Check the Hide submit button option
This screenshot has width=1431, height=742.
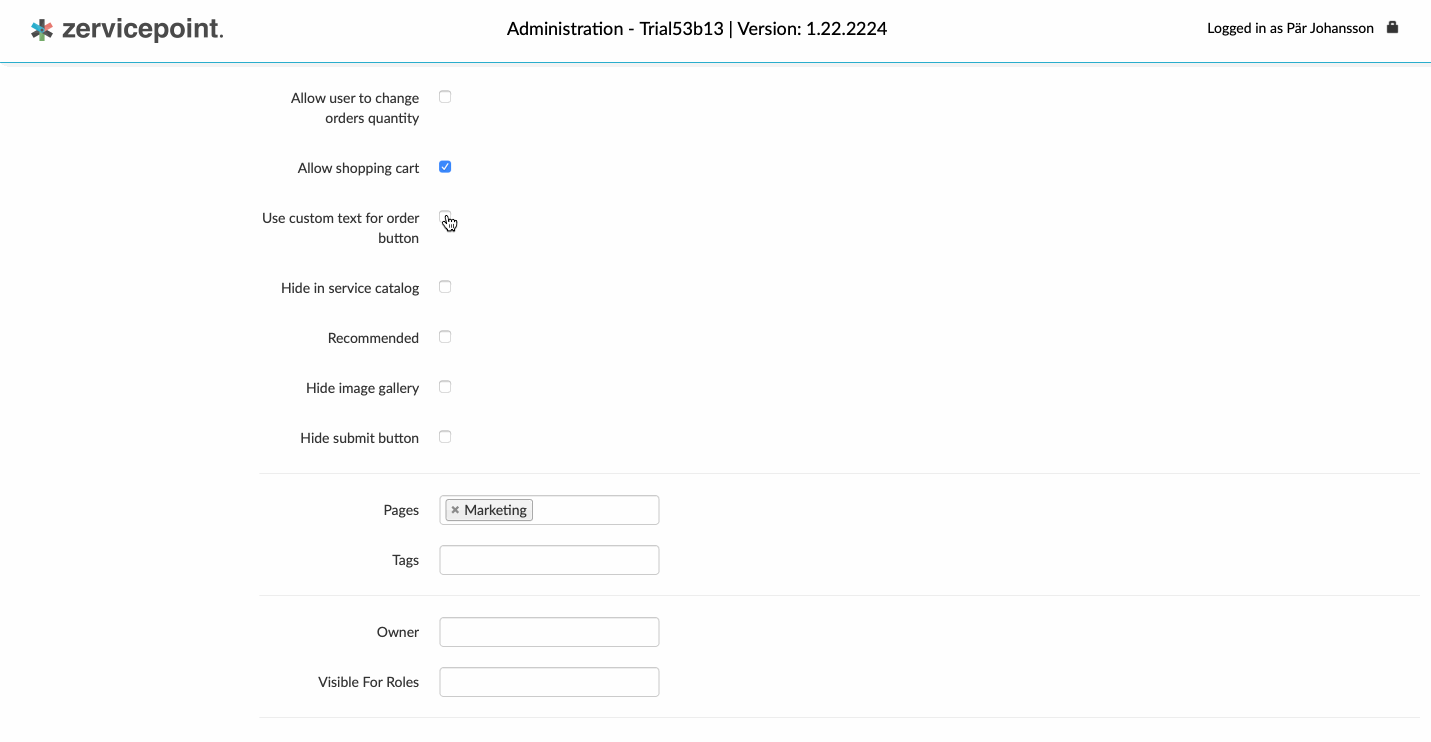(445, 437)
